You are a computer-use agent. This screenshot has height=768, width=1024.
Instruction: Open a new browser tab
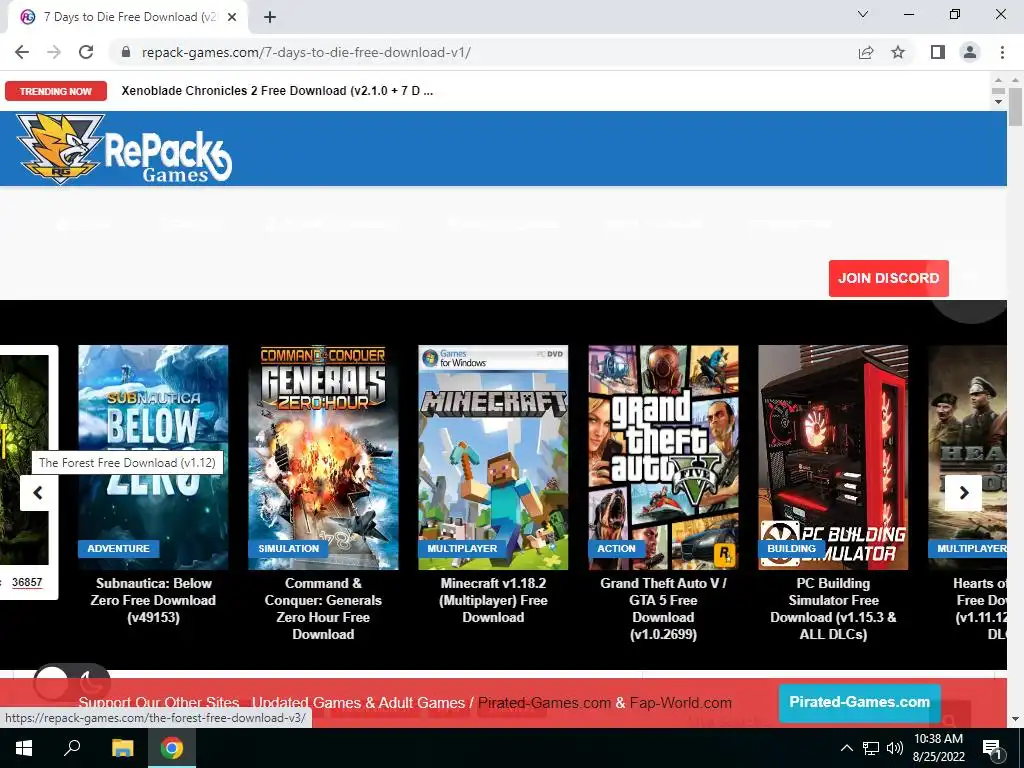(x=270, y=17)
